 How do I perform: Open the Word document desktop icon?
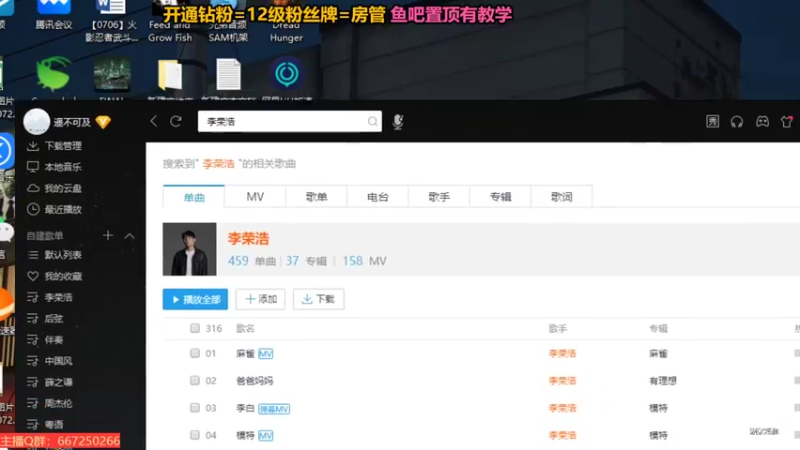[111, 20]
